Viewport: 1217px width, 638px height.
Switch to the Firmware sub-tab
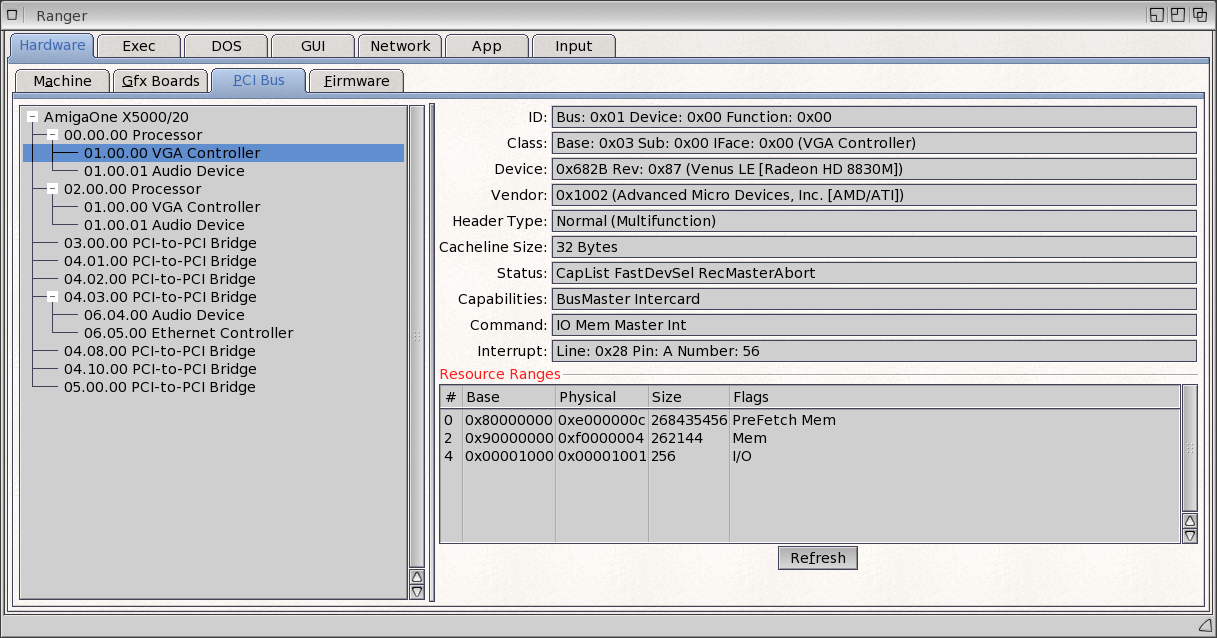(356, 81)
